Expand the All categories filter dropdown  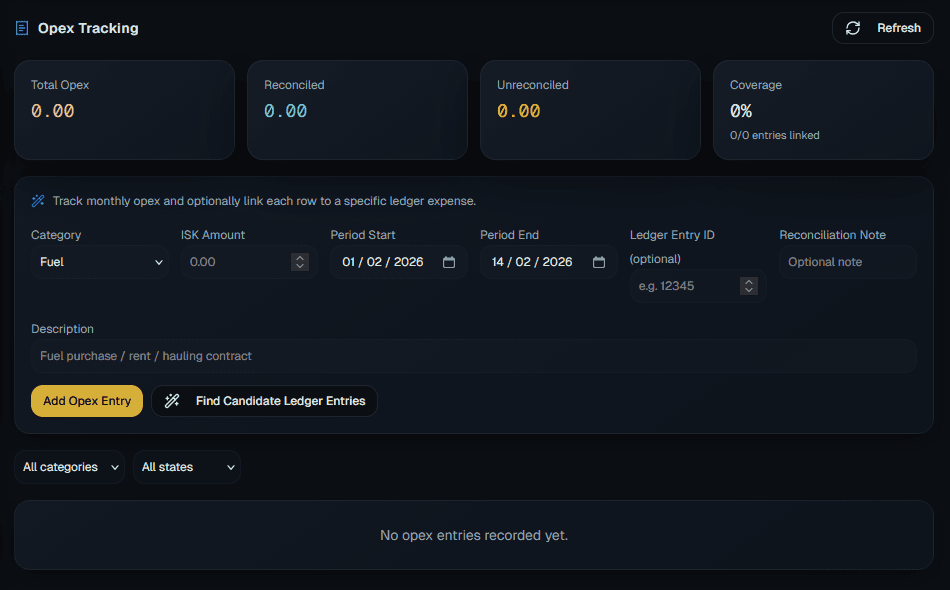68,467
